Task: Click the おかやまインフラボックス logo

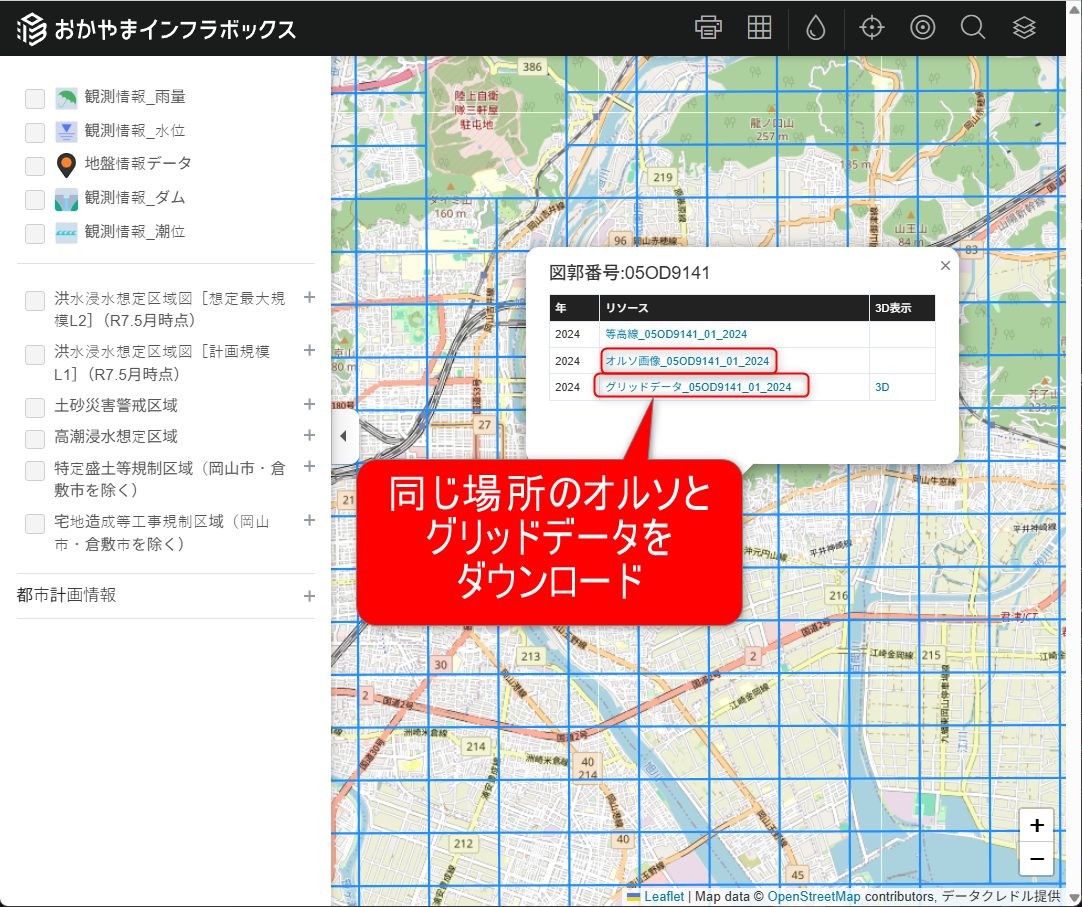Action: coord(157,29)
